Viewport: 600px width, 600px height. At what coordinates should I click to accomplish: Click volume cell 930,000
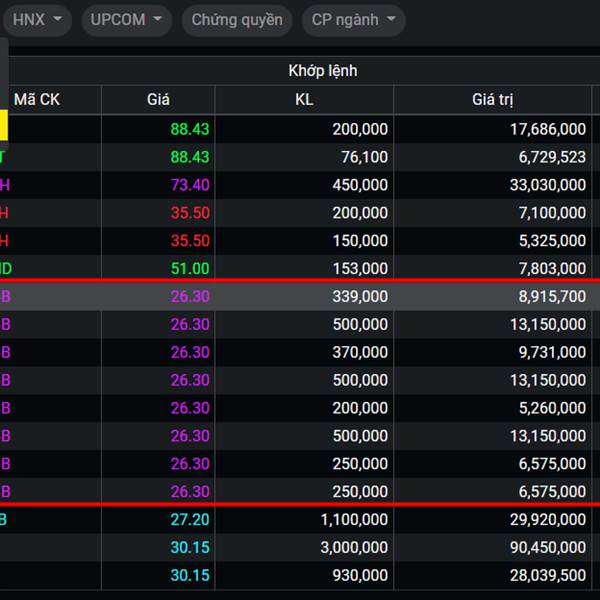360,576
